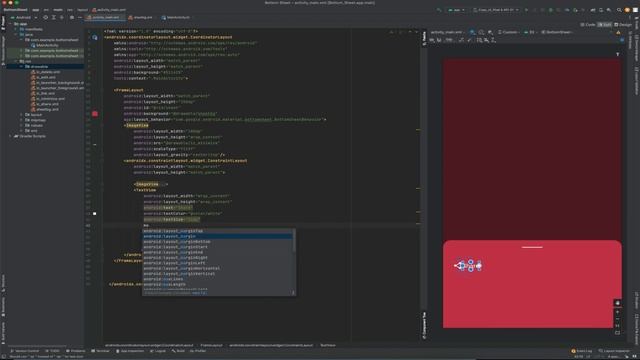The image size is (640, 360).
Task: Switch editor to Code view mode
Action: pos(588,25)
